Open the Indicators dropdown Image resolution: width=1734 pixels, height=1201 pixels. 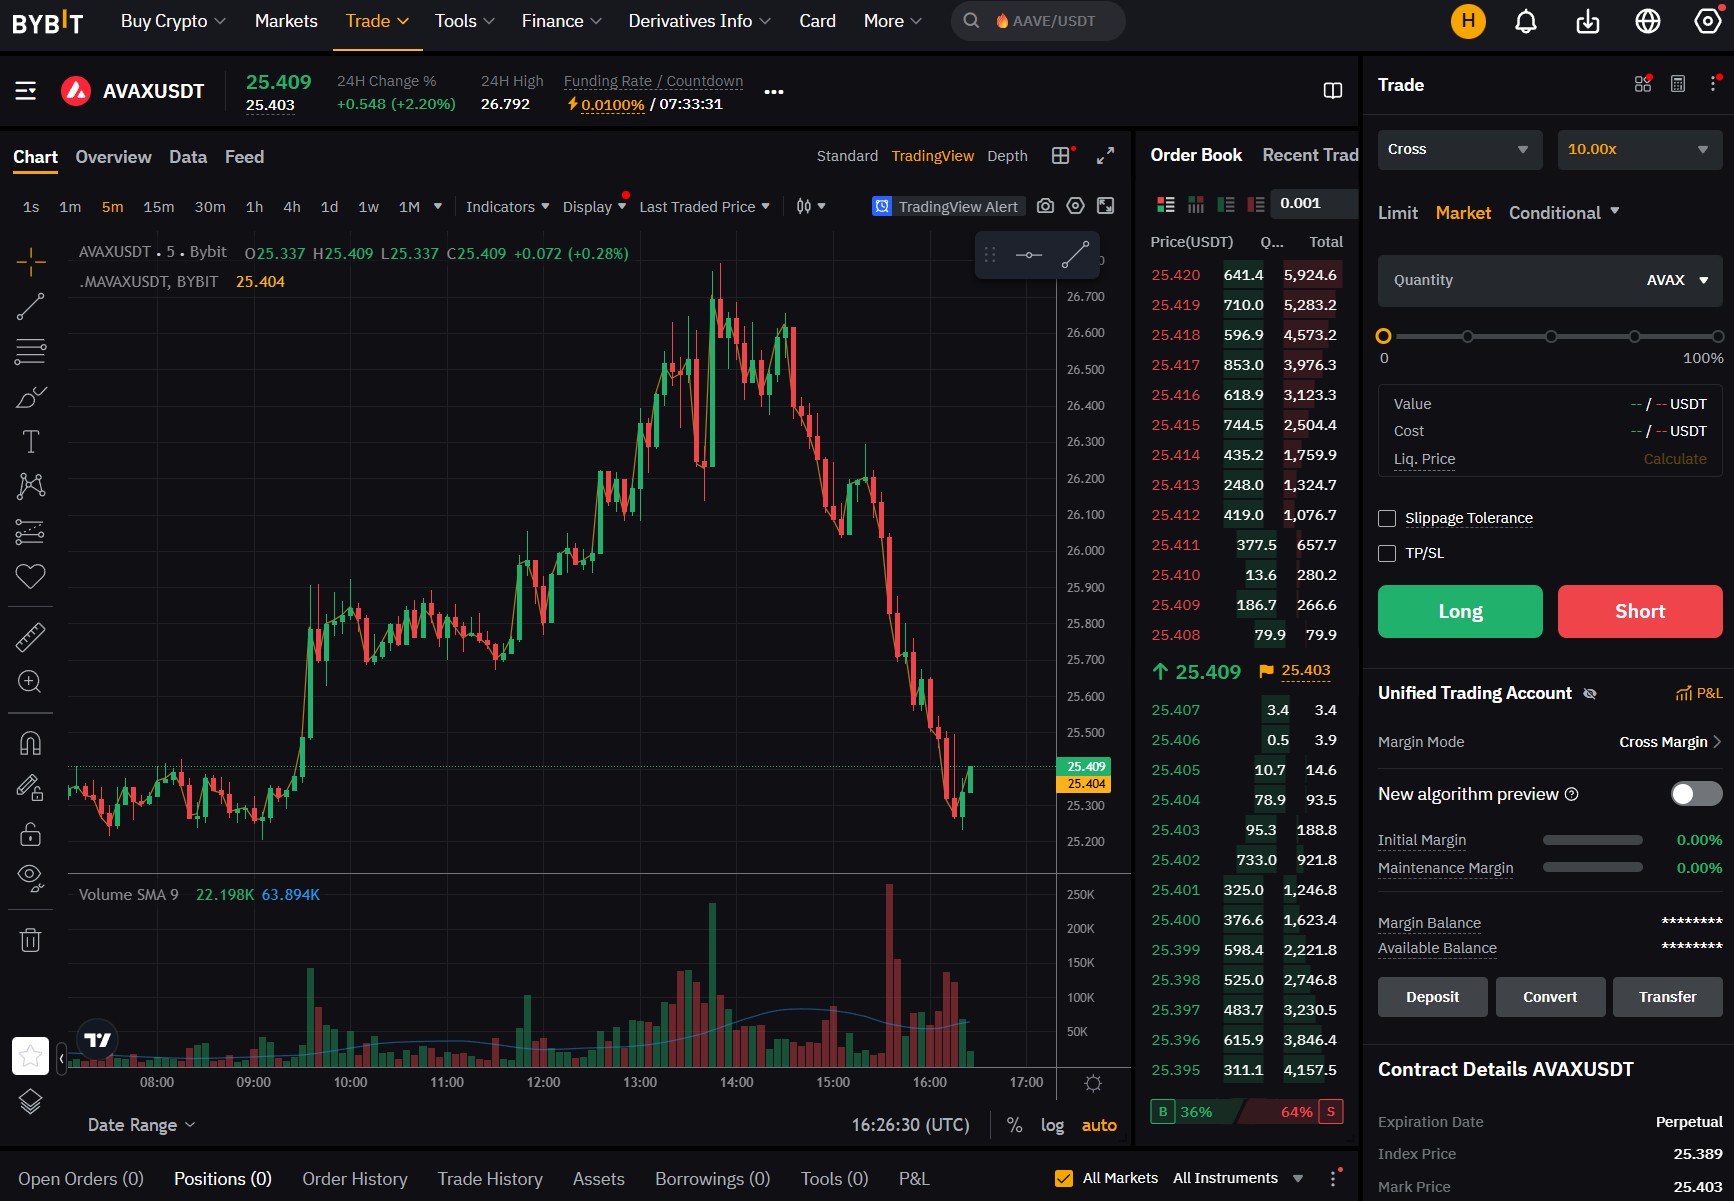[507, 207]
